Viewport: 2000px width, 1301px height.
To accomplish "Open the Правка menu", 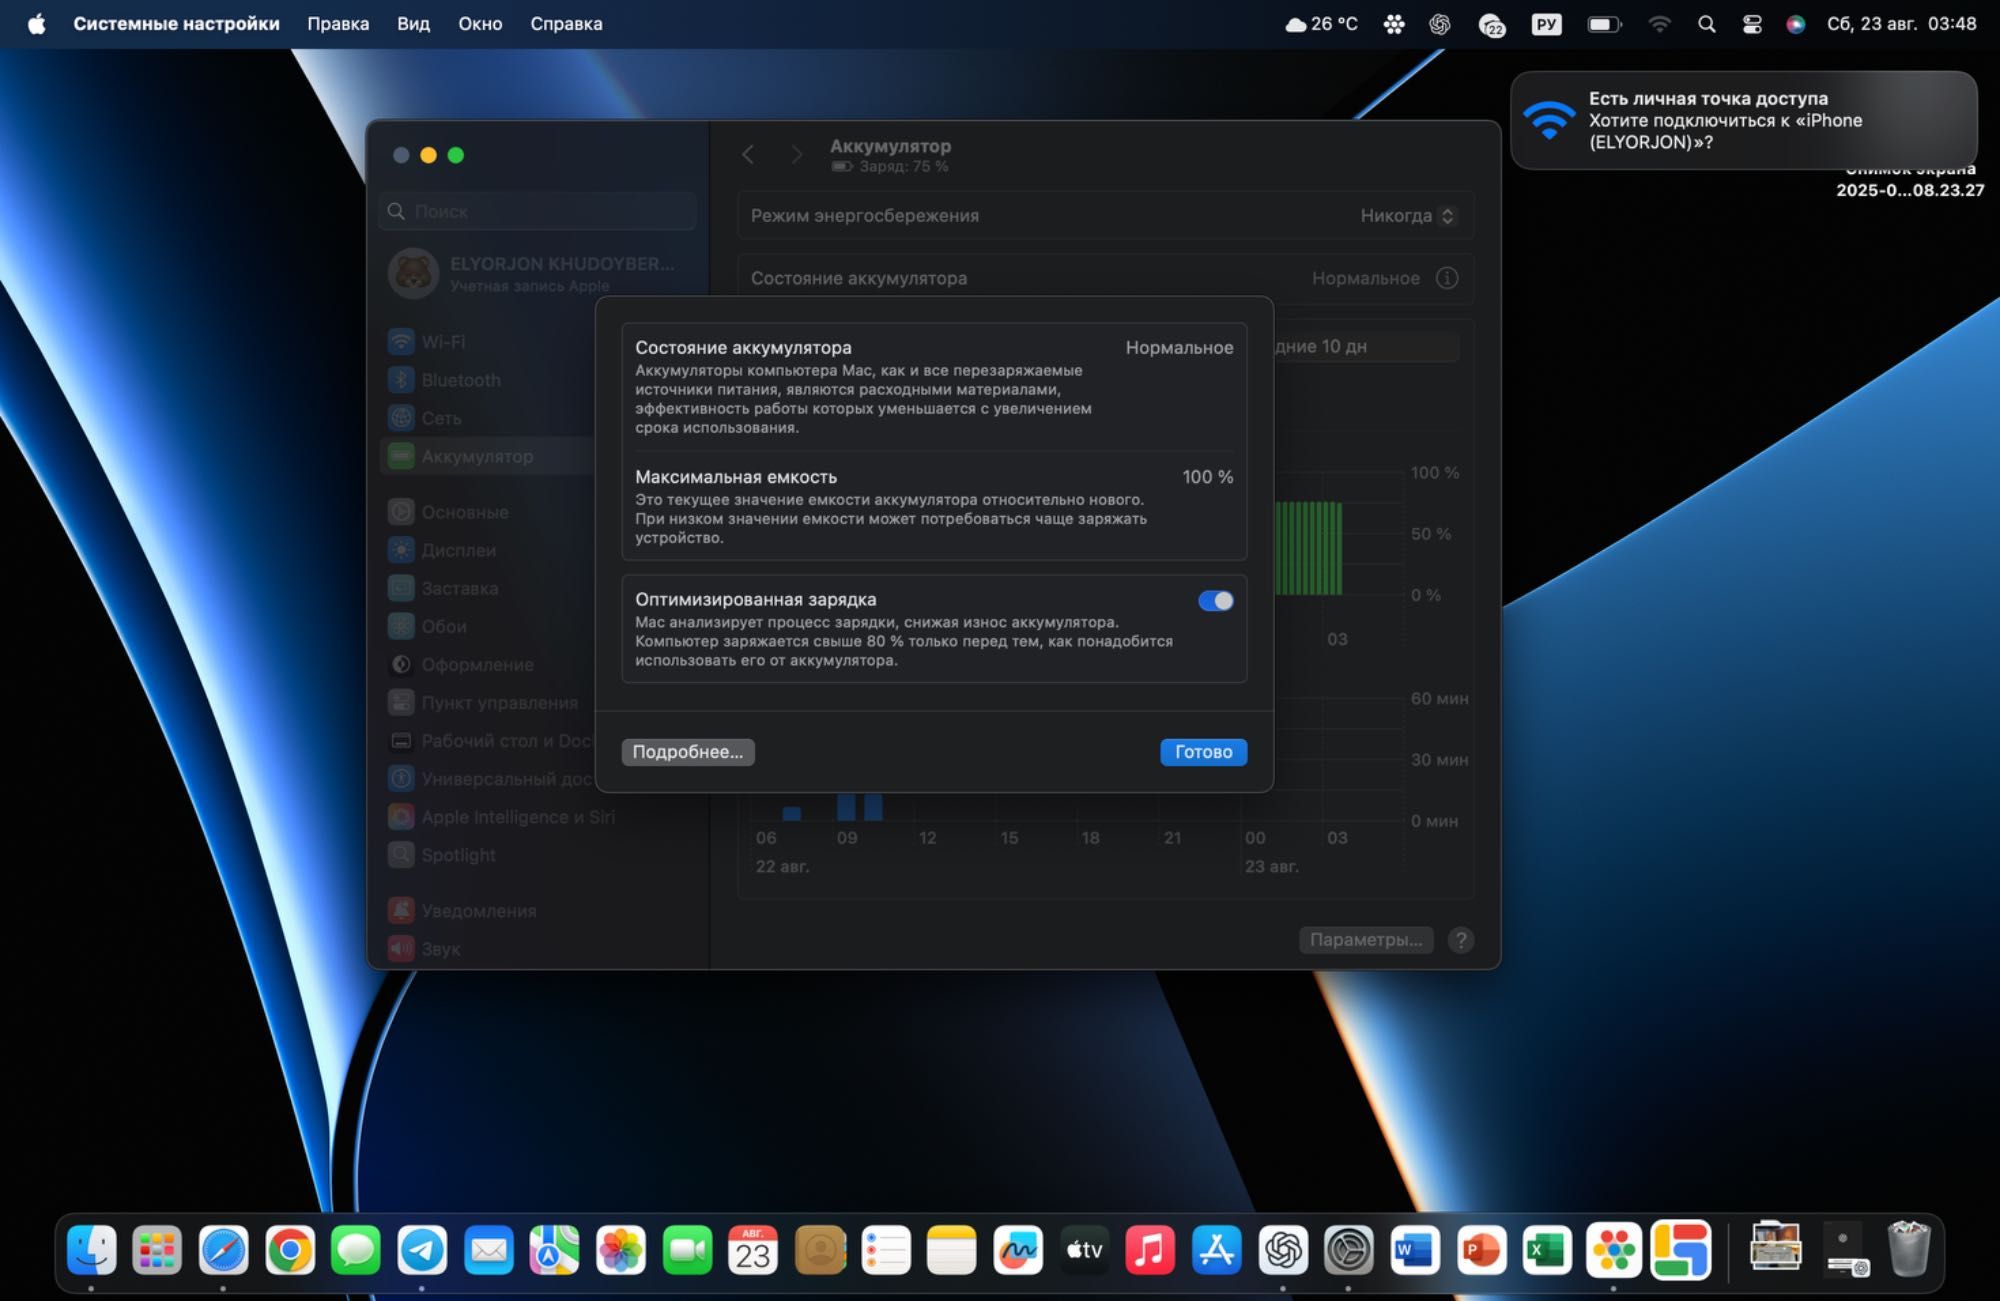I will click(x=338, y=24).
